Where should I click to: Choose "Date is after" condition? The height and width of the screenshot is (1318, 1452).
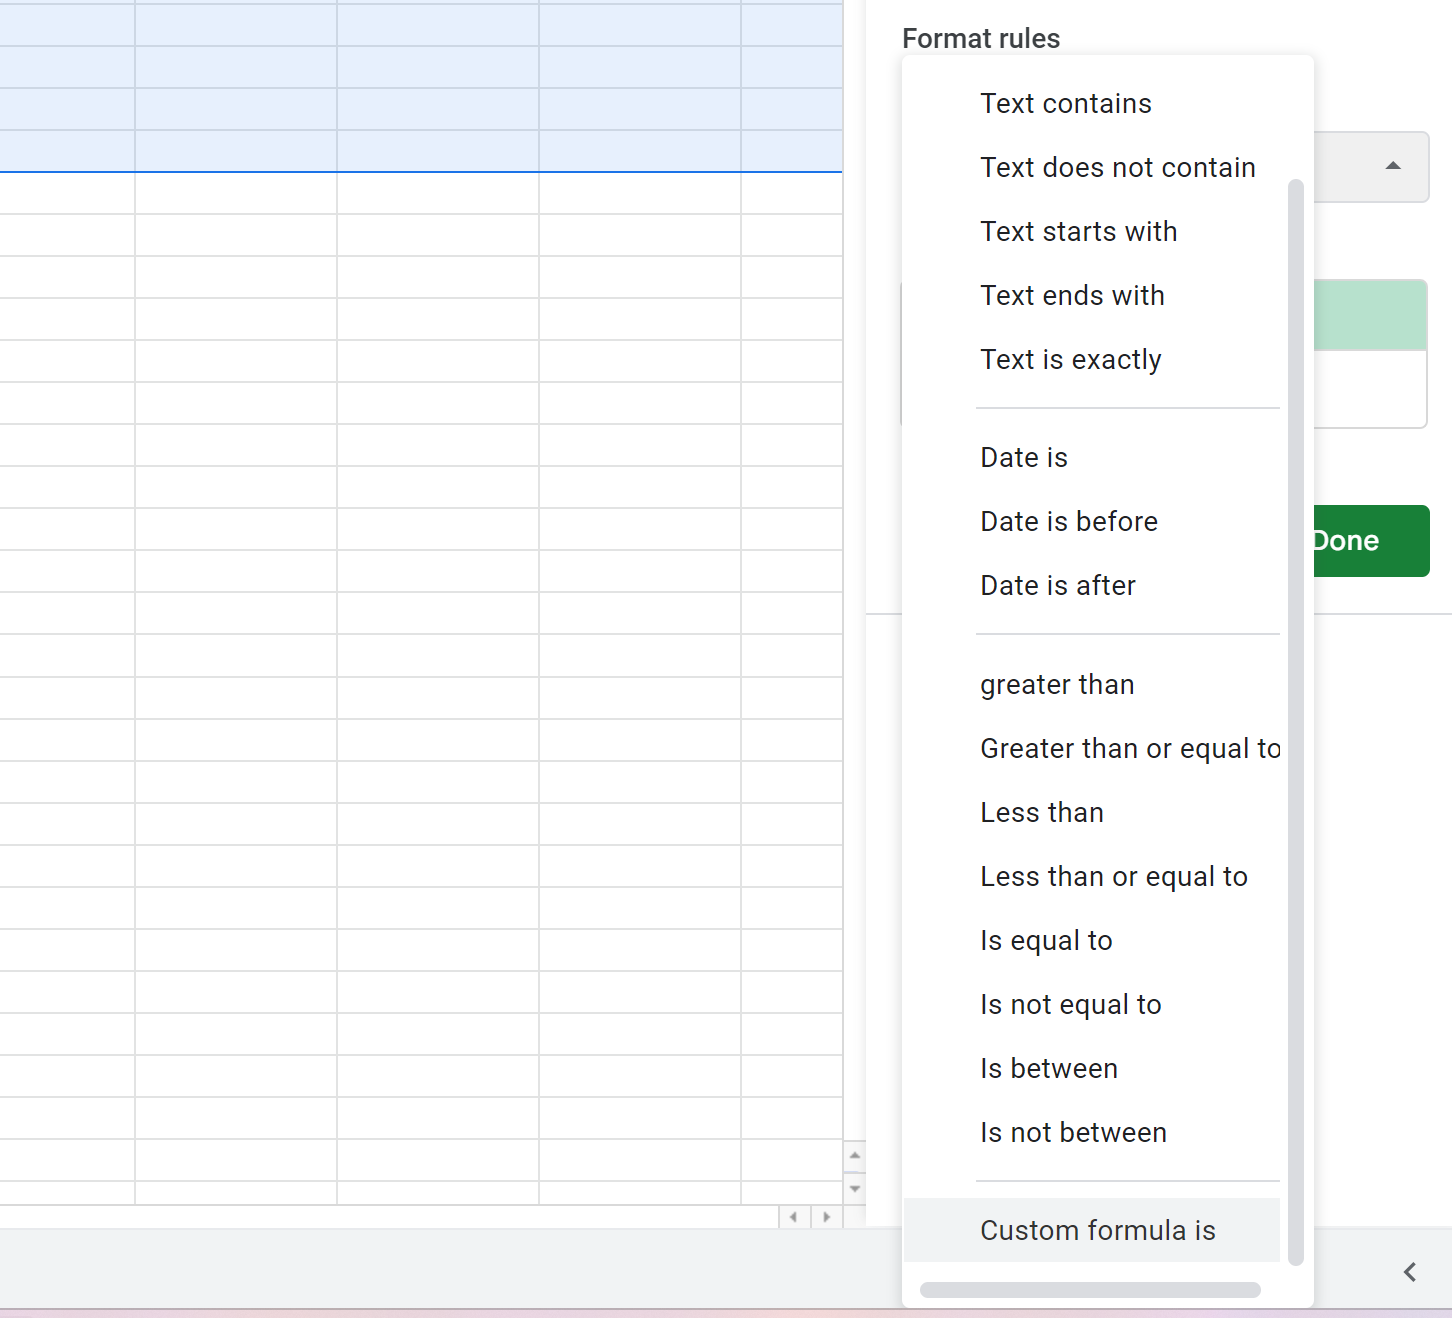(x=1057, y=585)
